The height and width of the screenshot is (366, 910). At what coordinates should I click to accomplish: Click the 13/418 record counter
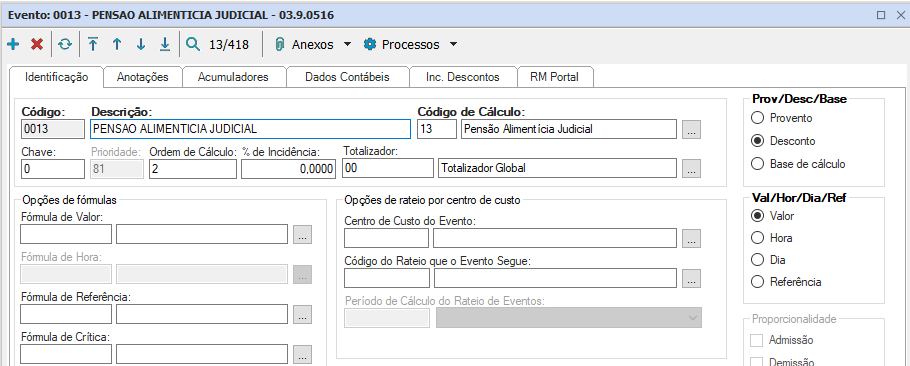point(229,44)
